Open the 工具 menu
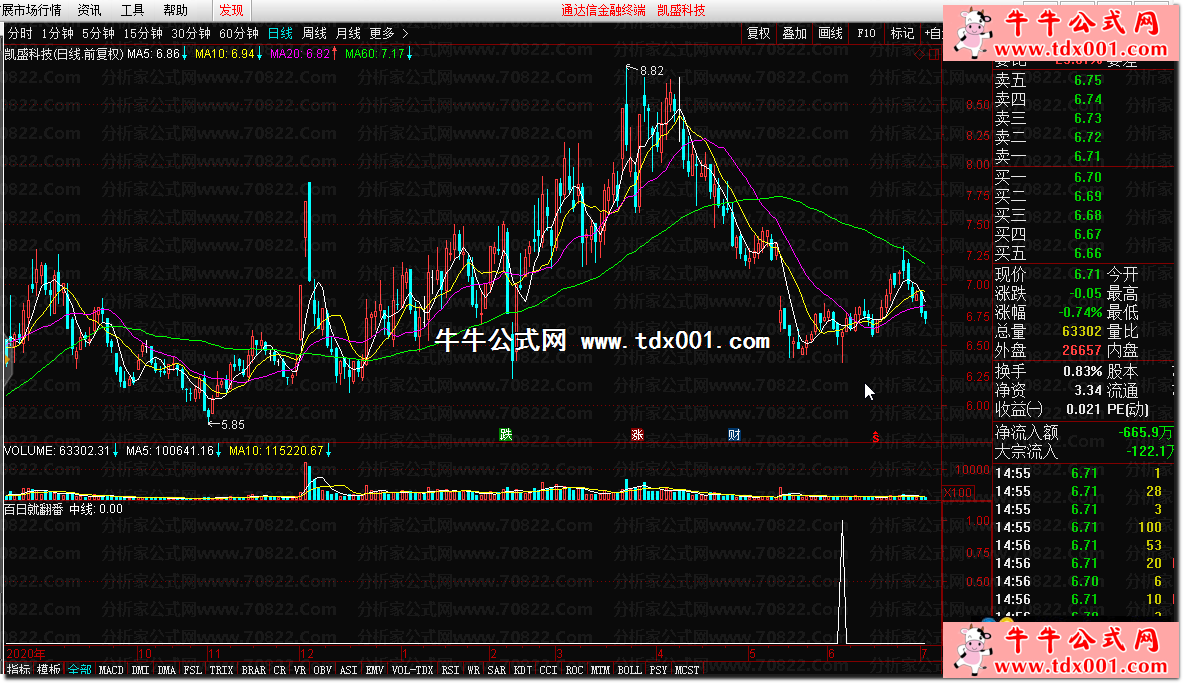1184x683 pixels. point(132,10)
